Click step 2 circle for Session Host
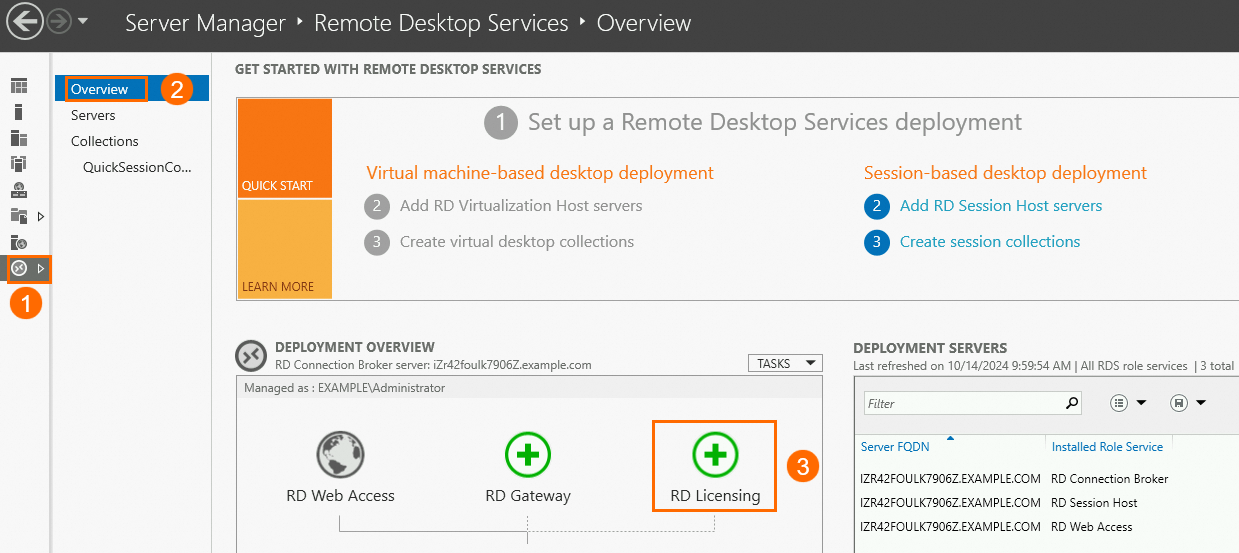Viewport: 1239px width, 553px height. (x=877, y=206)
